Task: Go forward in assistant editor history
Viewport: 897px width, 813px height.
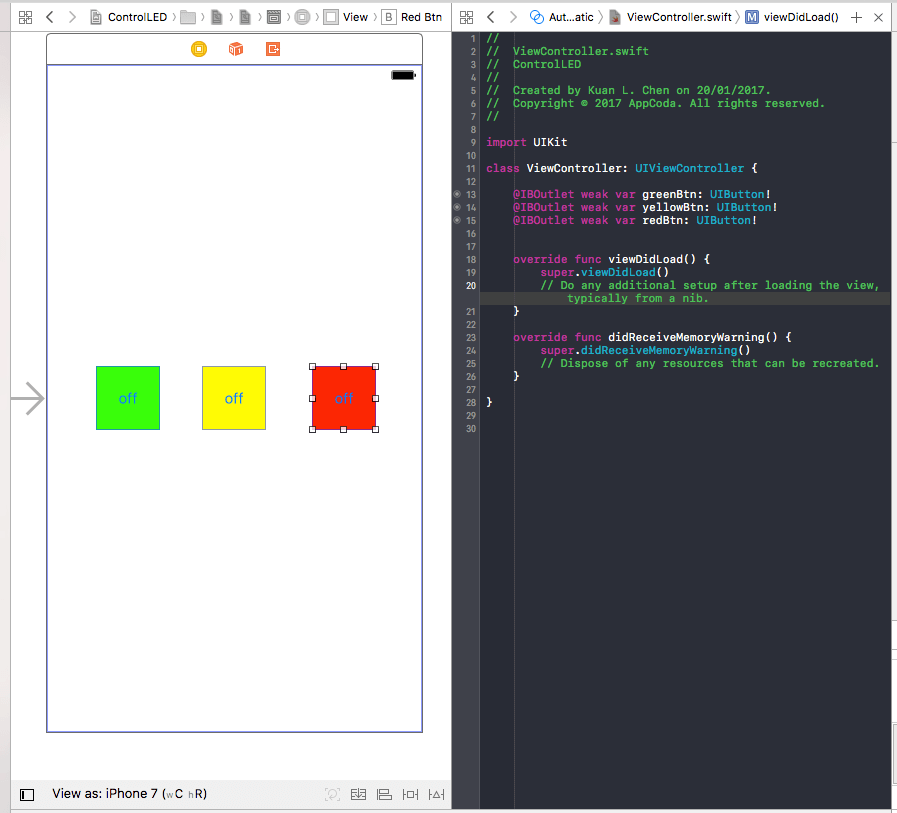Action: click(513, 17)
